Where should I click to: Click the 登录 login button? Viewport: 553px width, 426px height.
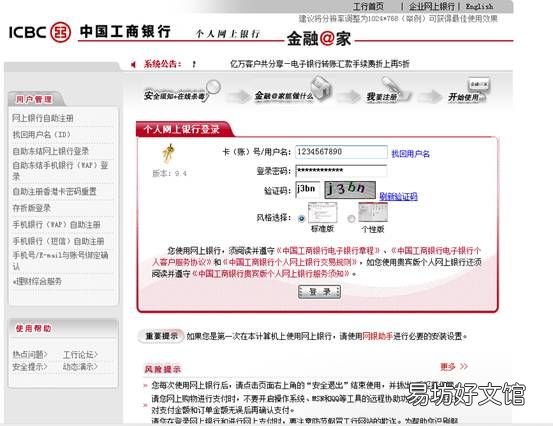click(319, 292)
